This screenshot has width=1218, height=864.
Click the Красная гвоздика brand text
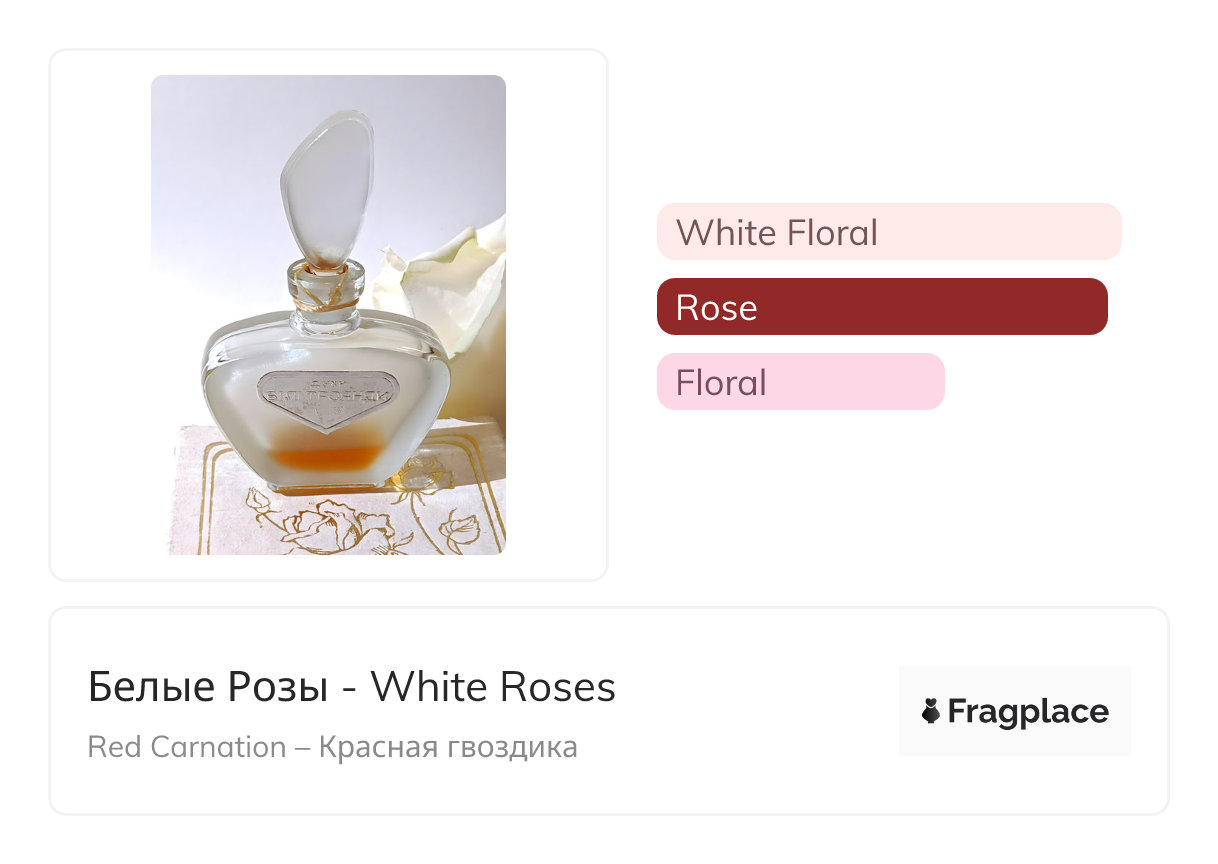point(448,747)
